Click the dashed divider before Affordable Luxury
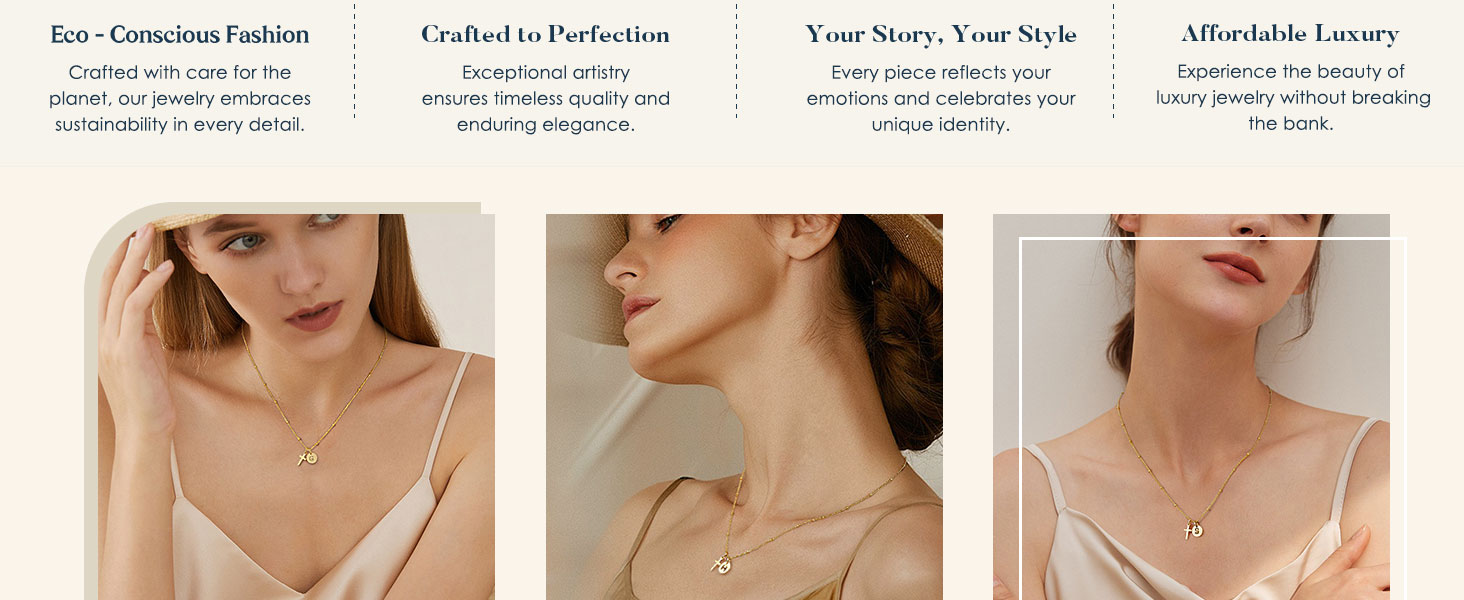The image size is (1464, 600). coord(1113,60)
